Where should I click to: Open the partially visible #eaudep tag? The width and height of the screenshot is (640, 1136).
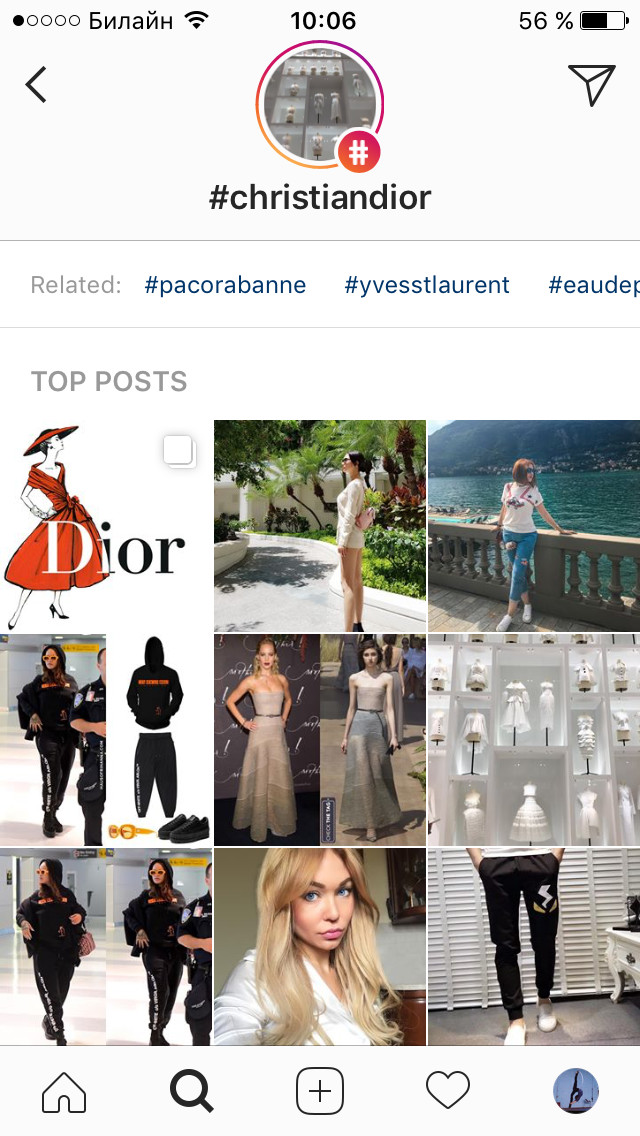[x=594, y=285]
